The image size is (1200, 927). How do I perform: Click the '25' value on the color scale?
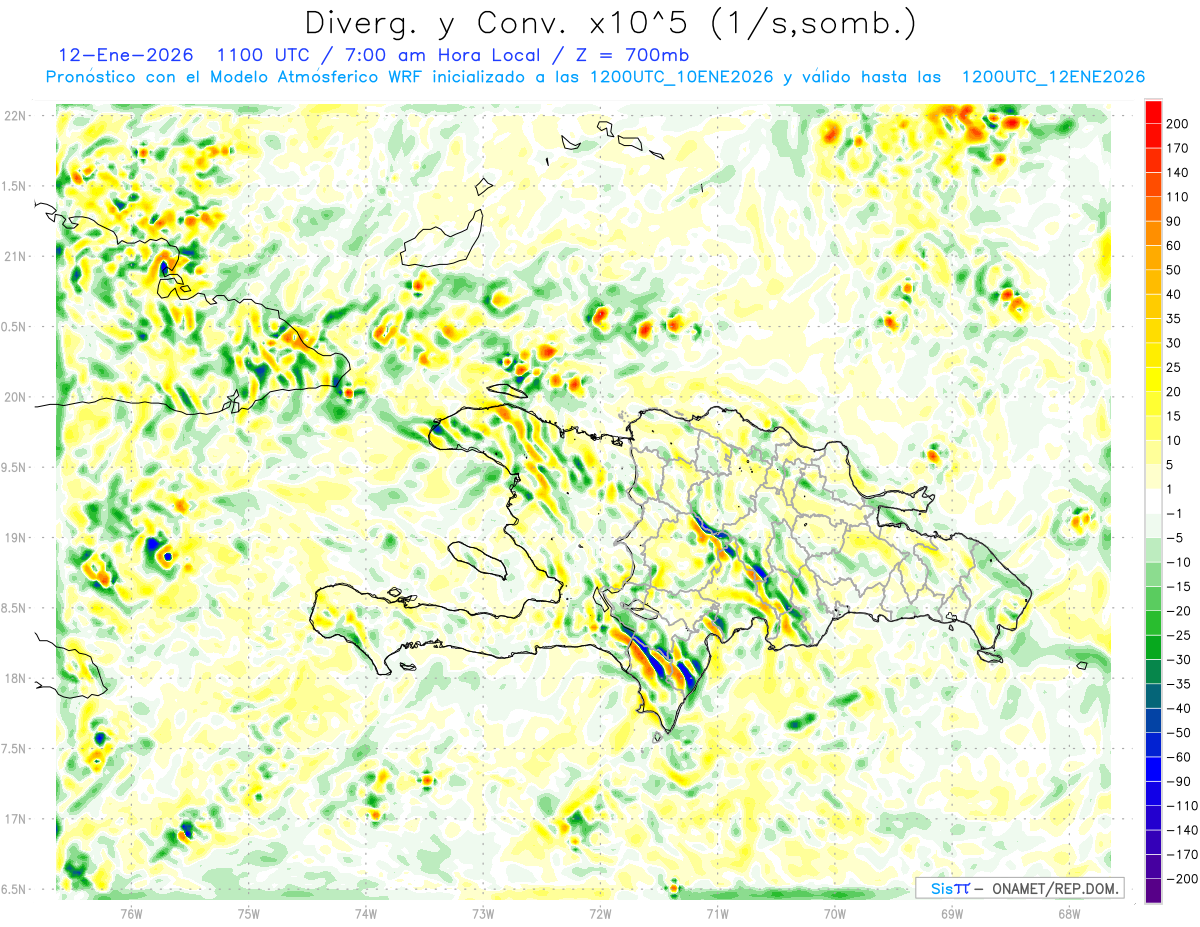point(1174,367)
